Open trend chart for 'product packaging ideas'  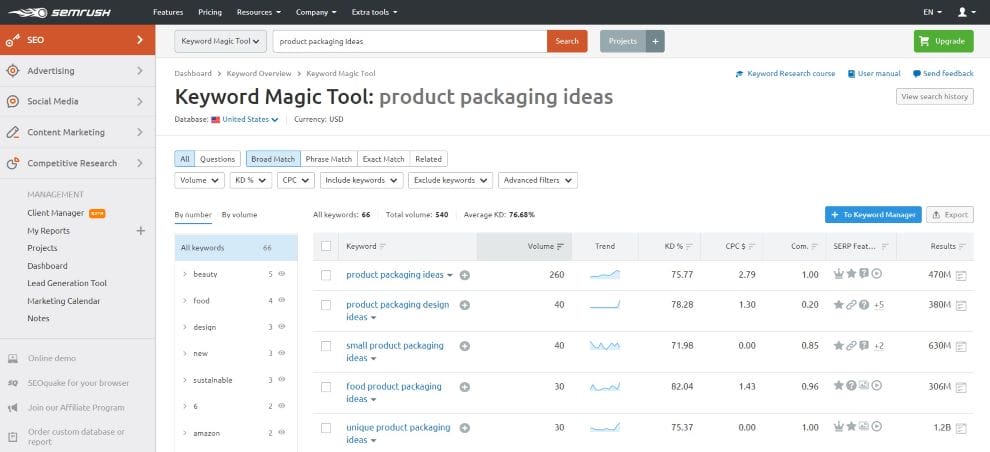(605, 275)
